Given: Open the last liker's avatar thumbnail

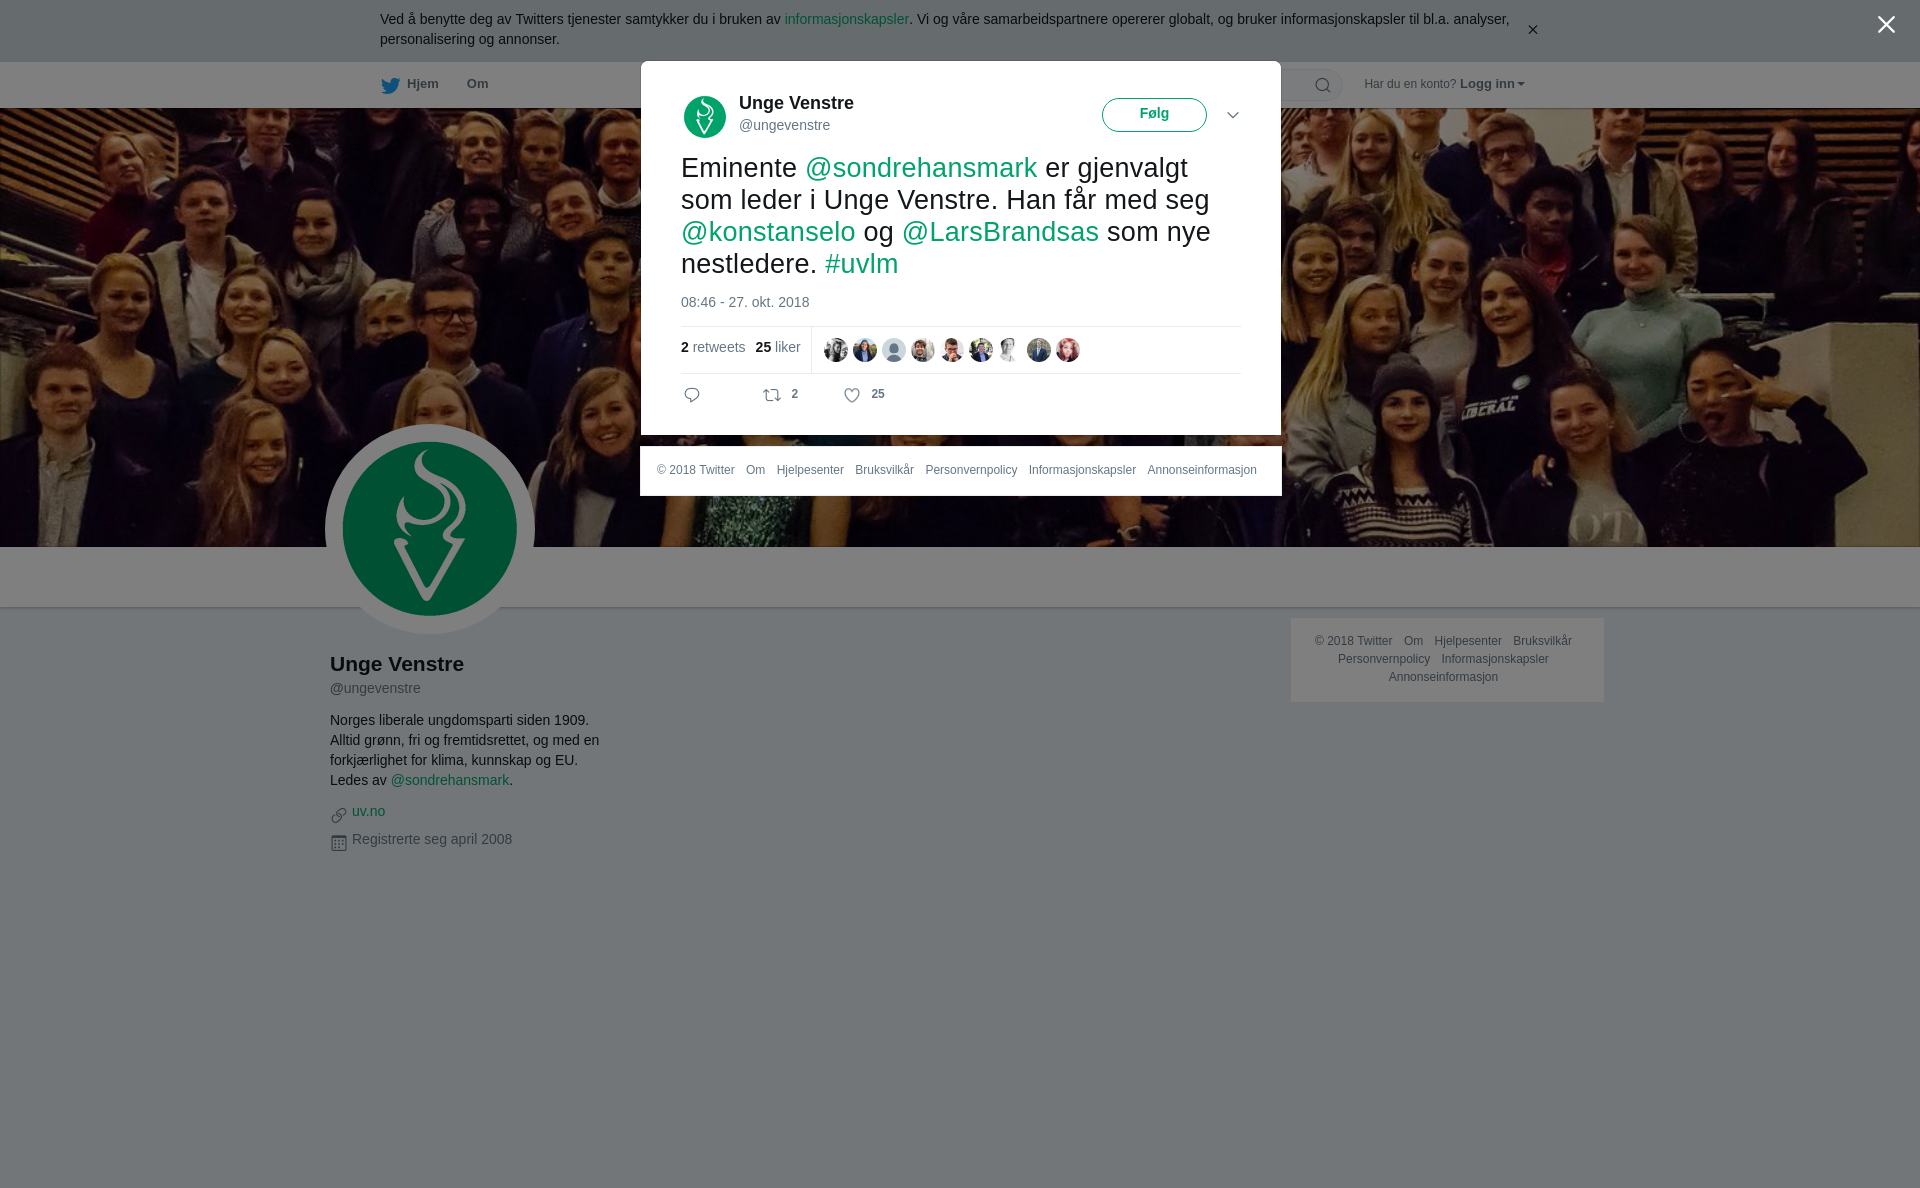Looking at the screenshot, I should (1068, 350).
